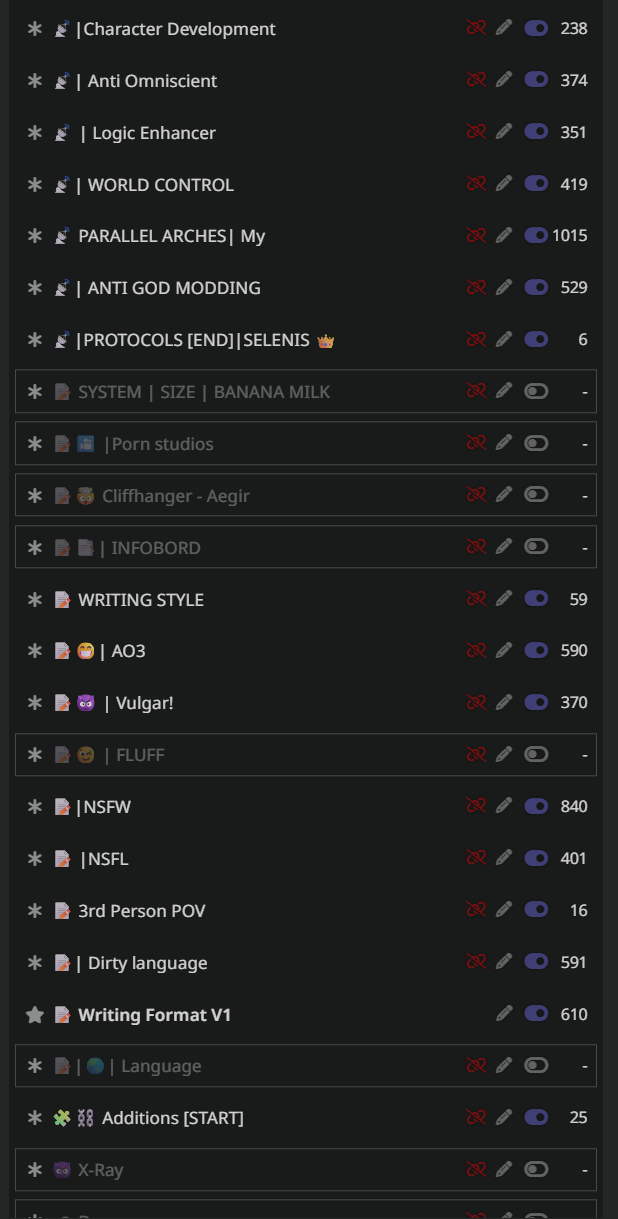Disable the PARALLEL ARCHES prompt toggle
The height and width of the screenshot is (1219, 618).
(x=536, y=236)
